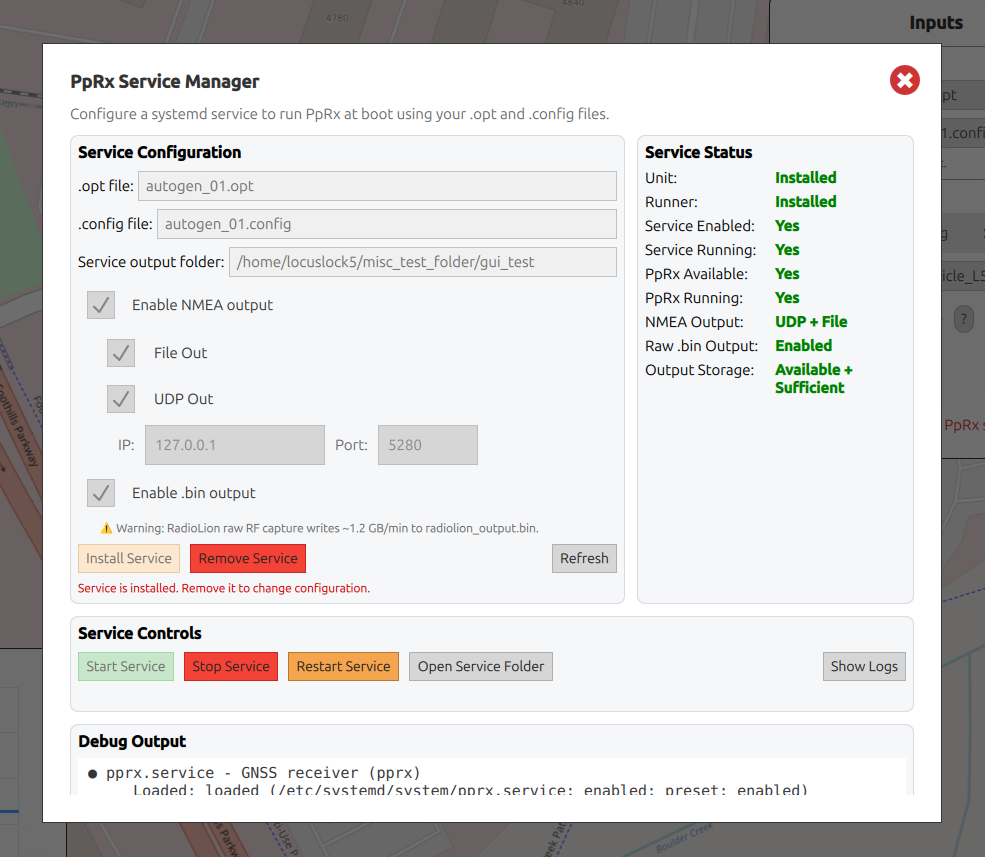Toggle the Enable .bin output checkbox

click(x=101, y=493)
